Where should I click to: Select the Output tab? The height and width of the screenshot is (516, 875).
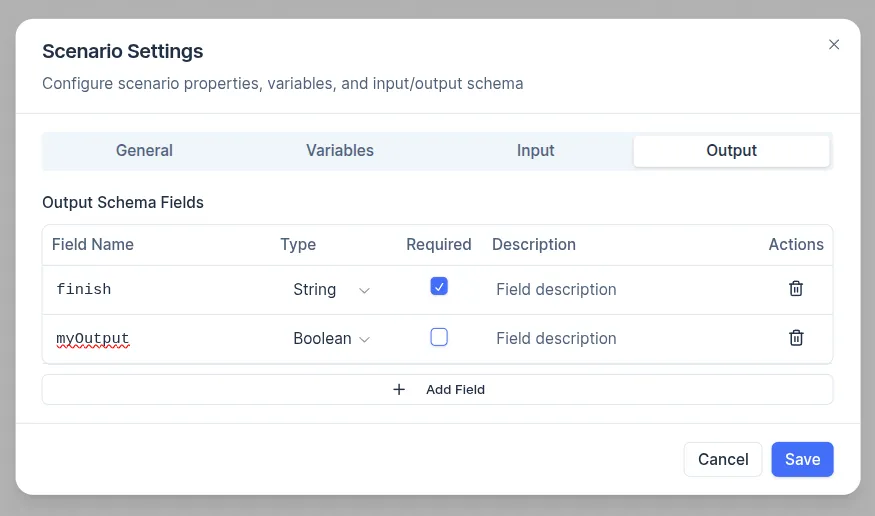(731, 151)
